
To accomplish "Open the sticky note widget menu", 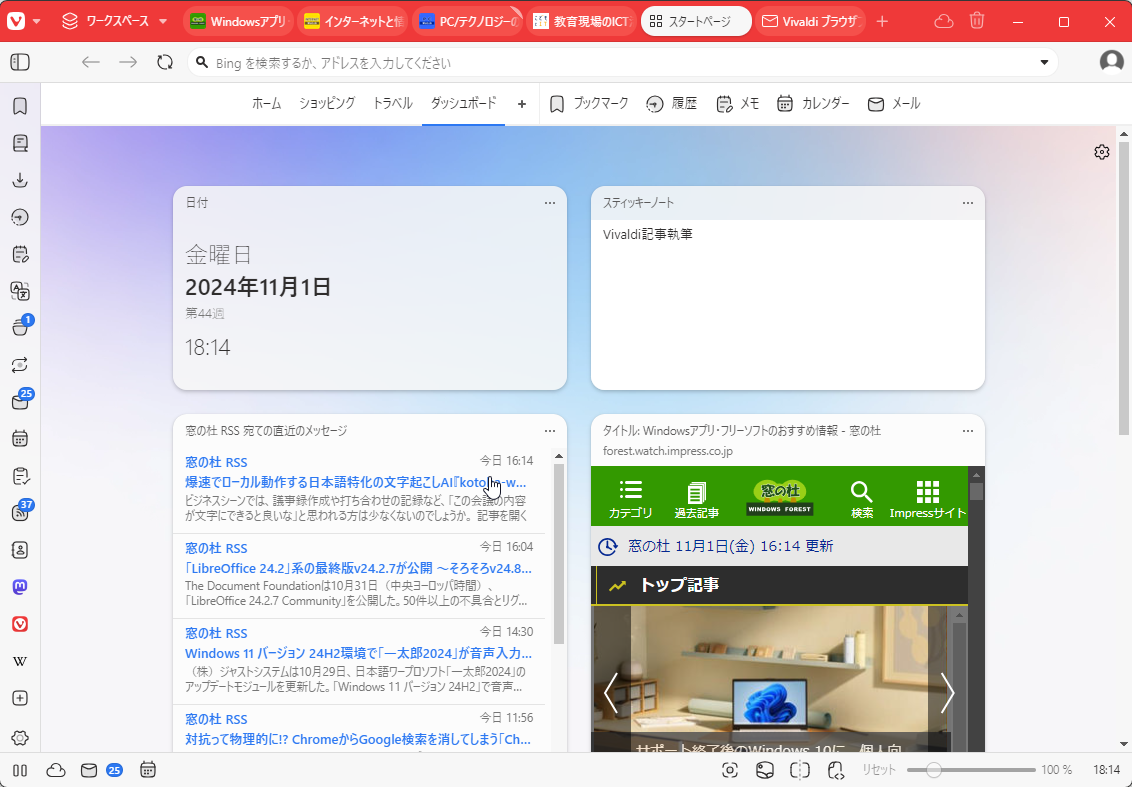I will point(966,203).
